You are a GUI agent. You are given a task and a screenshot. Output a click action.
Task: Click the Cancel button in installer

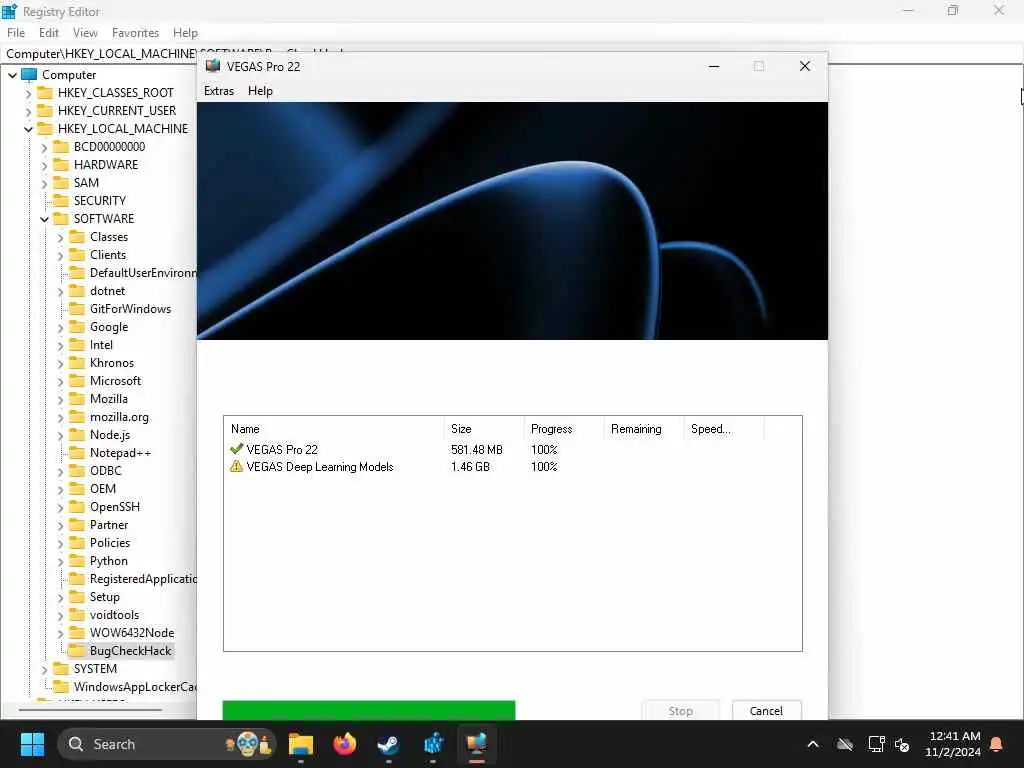click(766, 711)
